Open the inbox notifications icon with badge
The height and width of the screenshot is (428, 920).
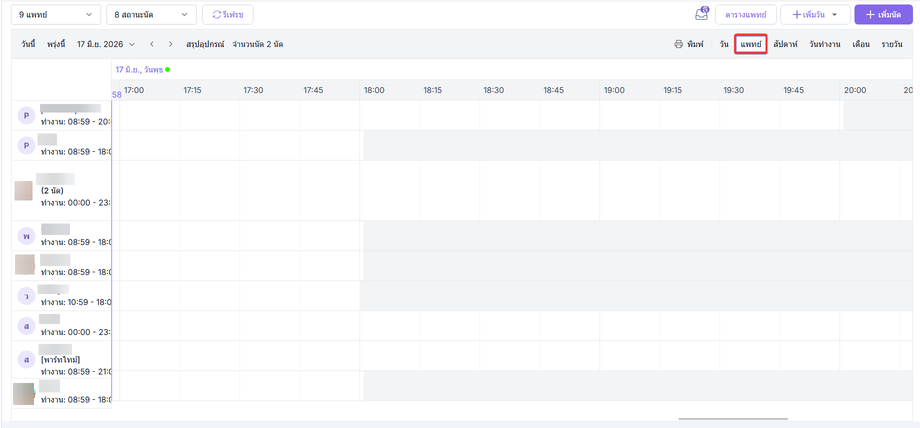point(702,15)
